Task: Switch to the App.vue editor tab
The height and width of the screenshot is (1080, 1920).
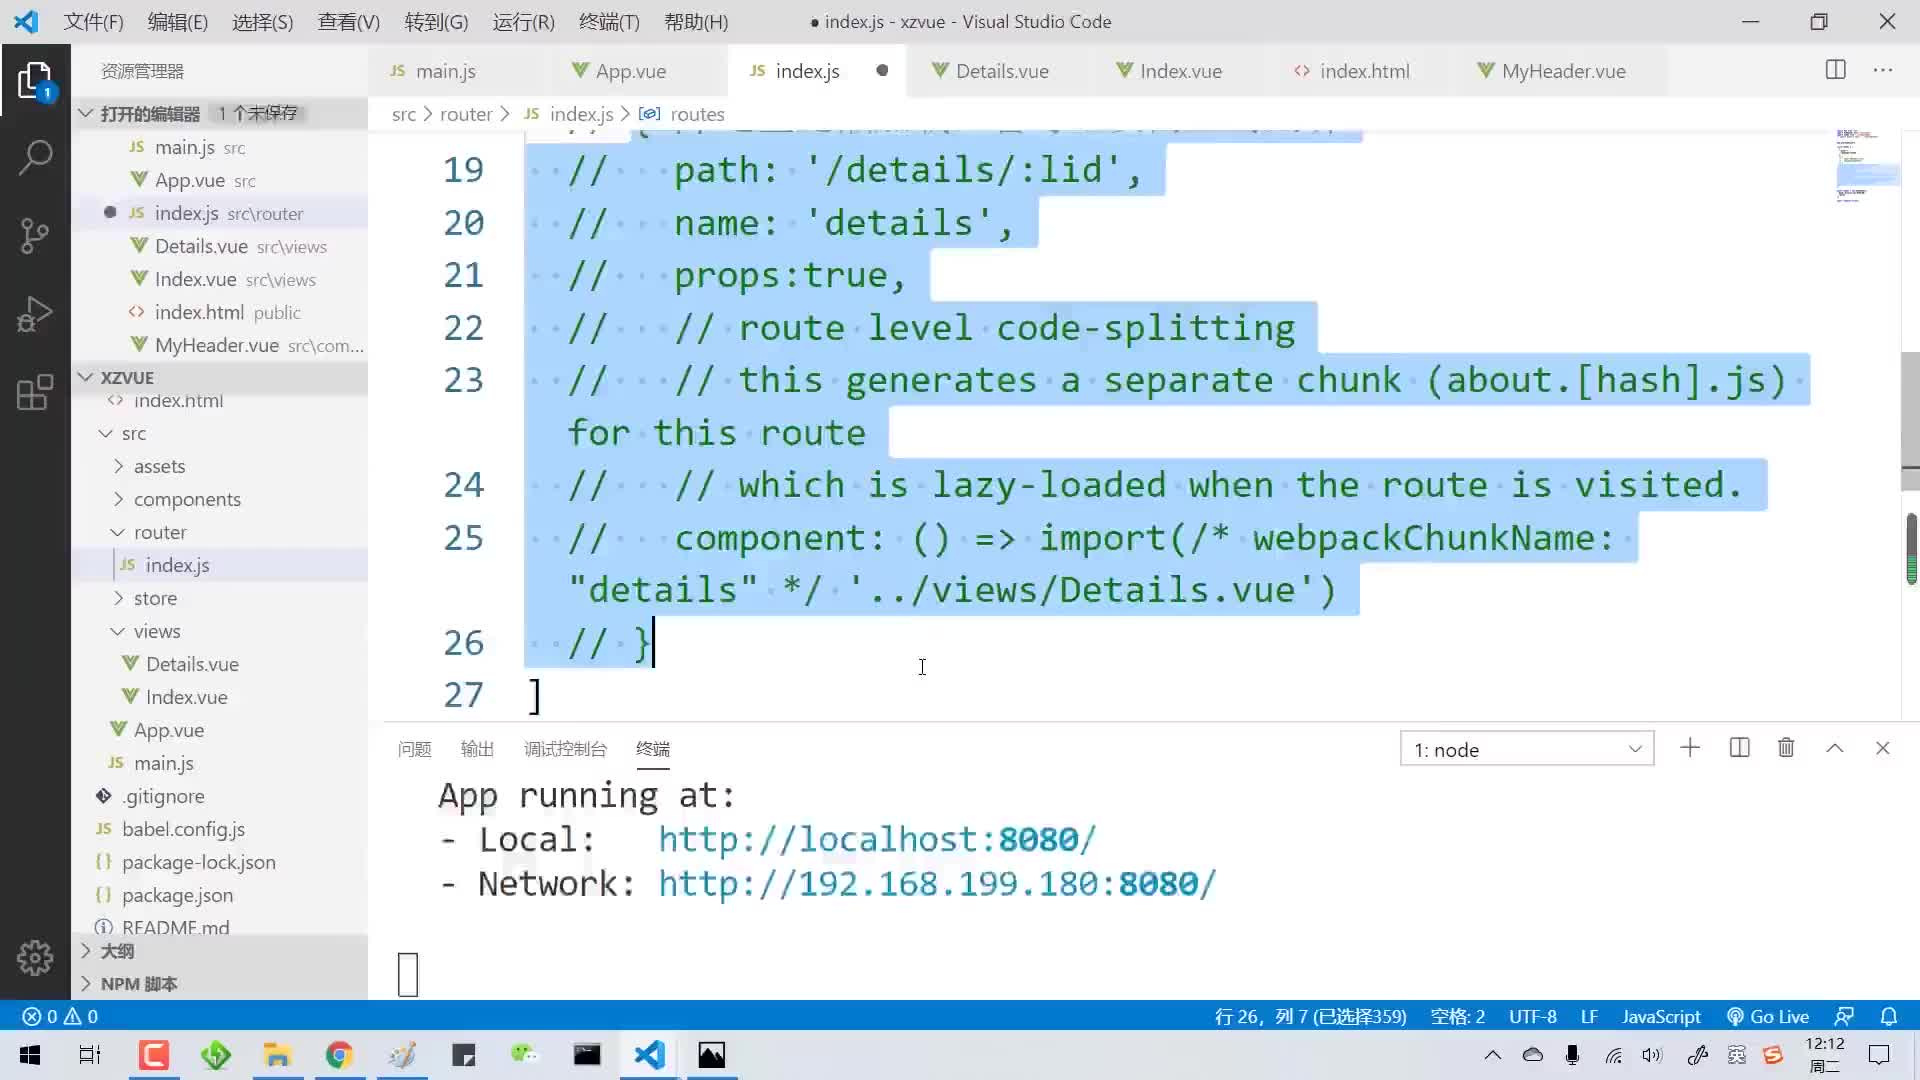Action: (x=630, y=71)
